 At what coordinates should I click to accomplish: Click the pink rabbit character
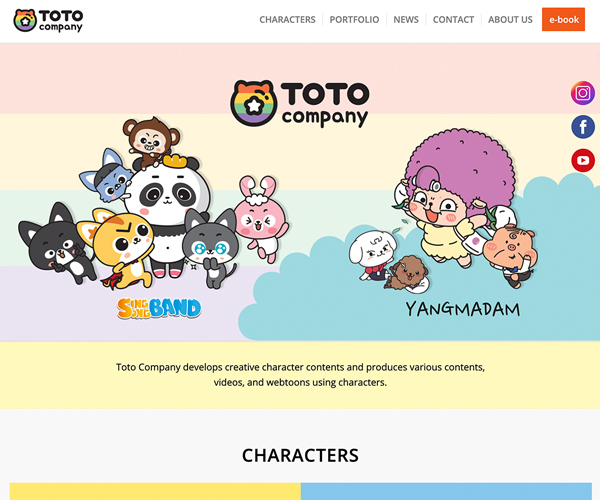pyautogui.click(x=261, y=218)
